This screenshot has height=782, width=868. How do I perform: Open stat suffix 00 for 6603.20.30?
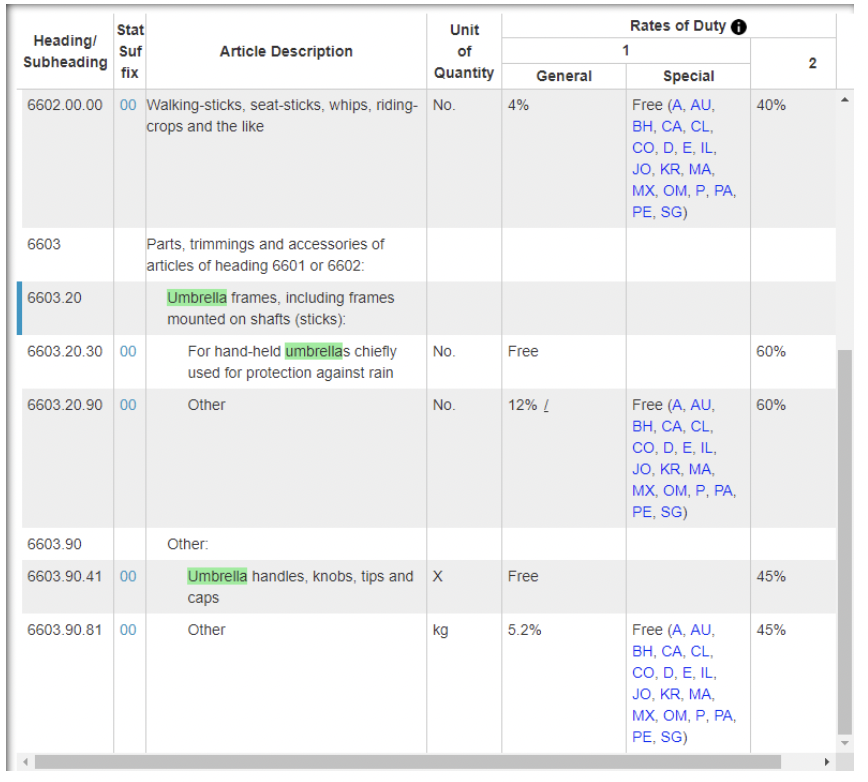pyautogui.click(x=128, y=351)
